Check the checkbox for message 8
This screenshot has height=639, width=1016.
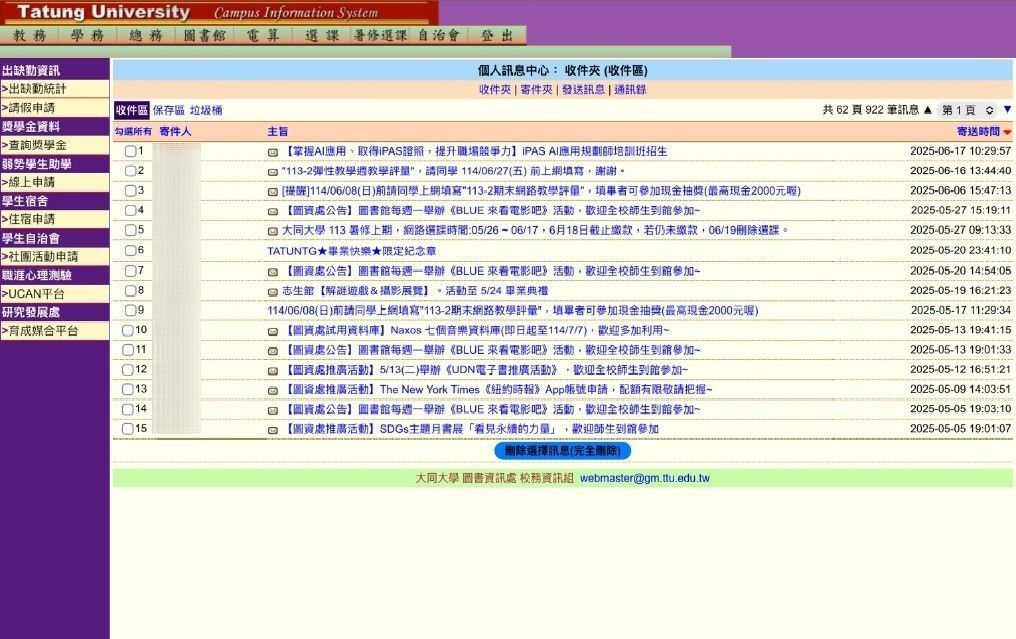(x=130, y=290)
